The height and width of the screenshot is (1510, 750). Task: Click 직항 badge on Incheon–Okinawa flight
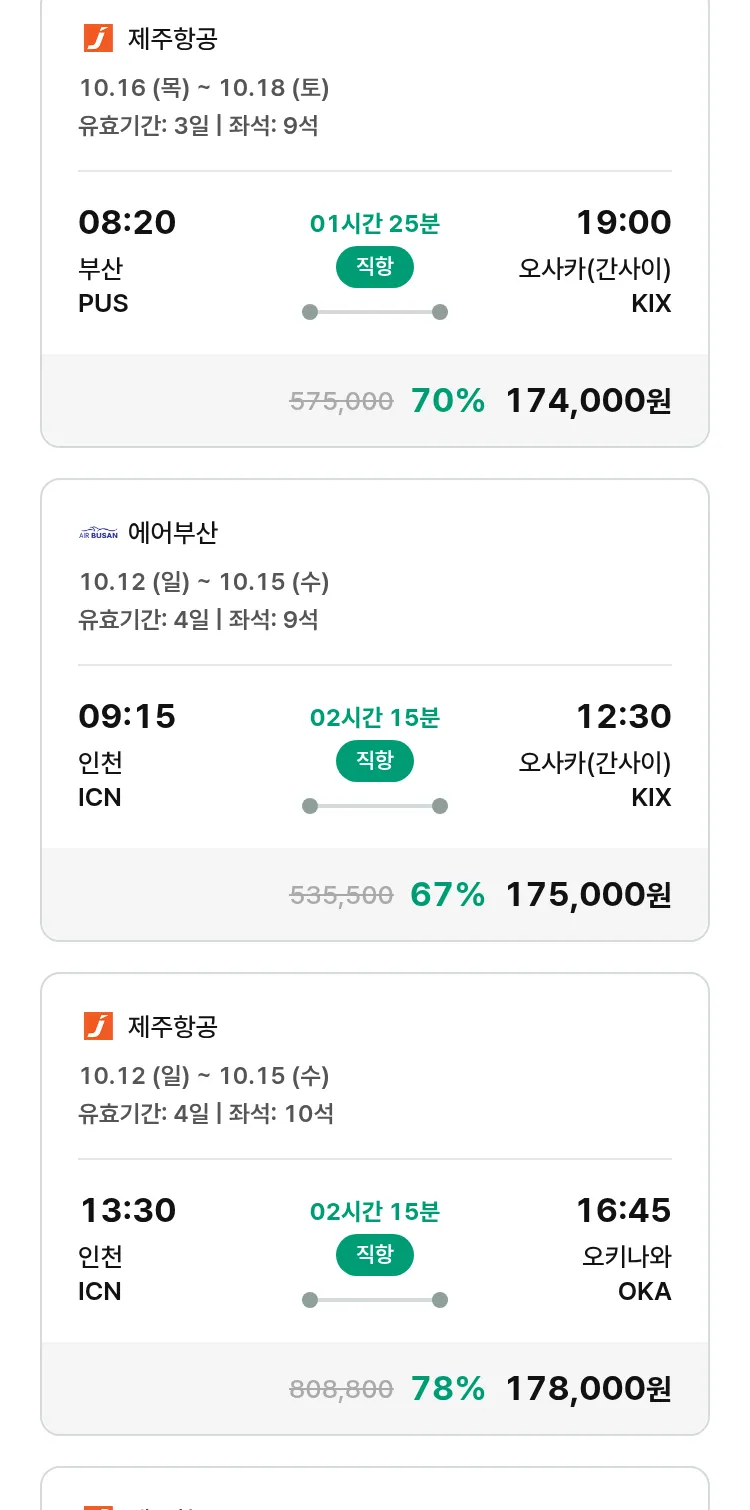(374, 1255)
